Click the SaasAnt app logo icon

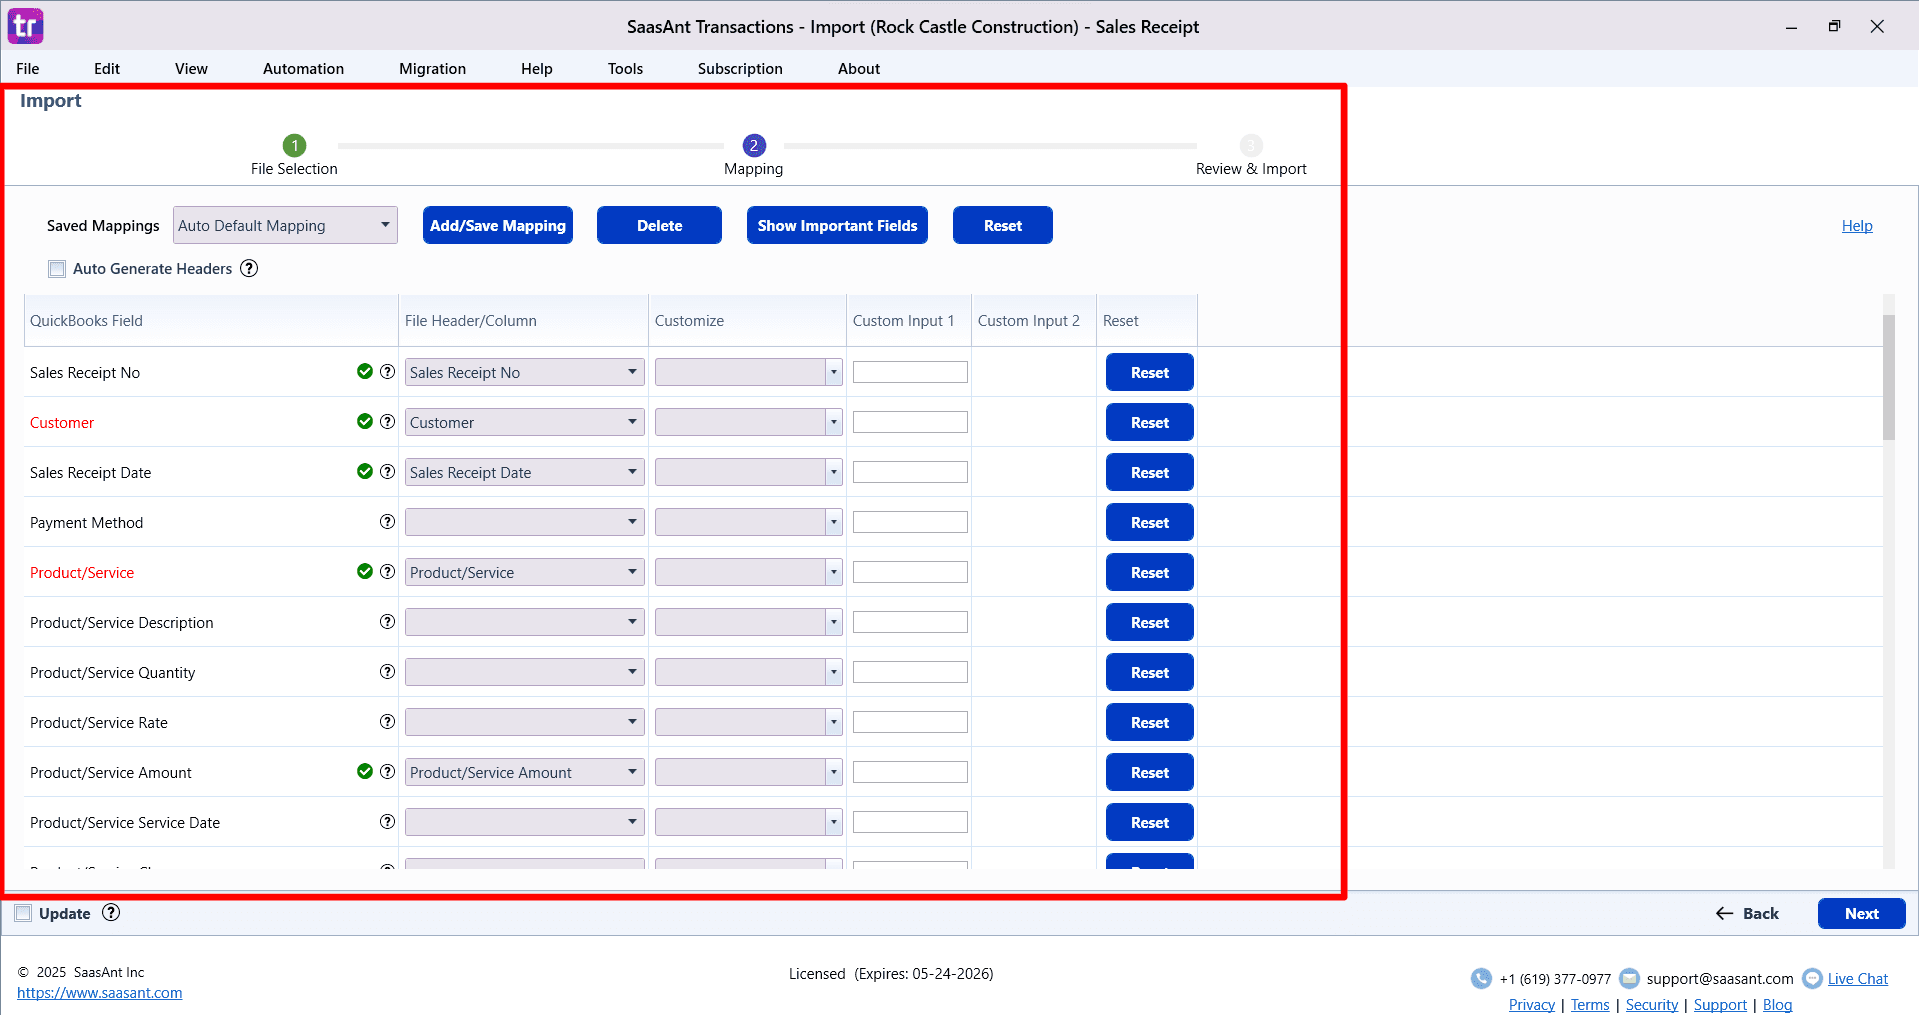click(x=25, y=26)
